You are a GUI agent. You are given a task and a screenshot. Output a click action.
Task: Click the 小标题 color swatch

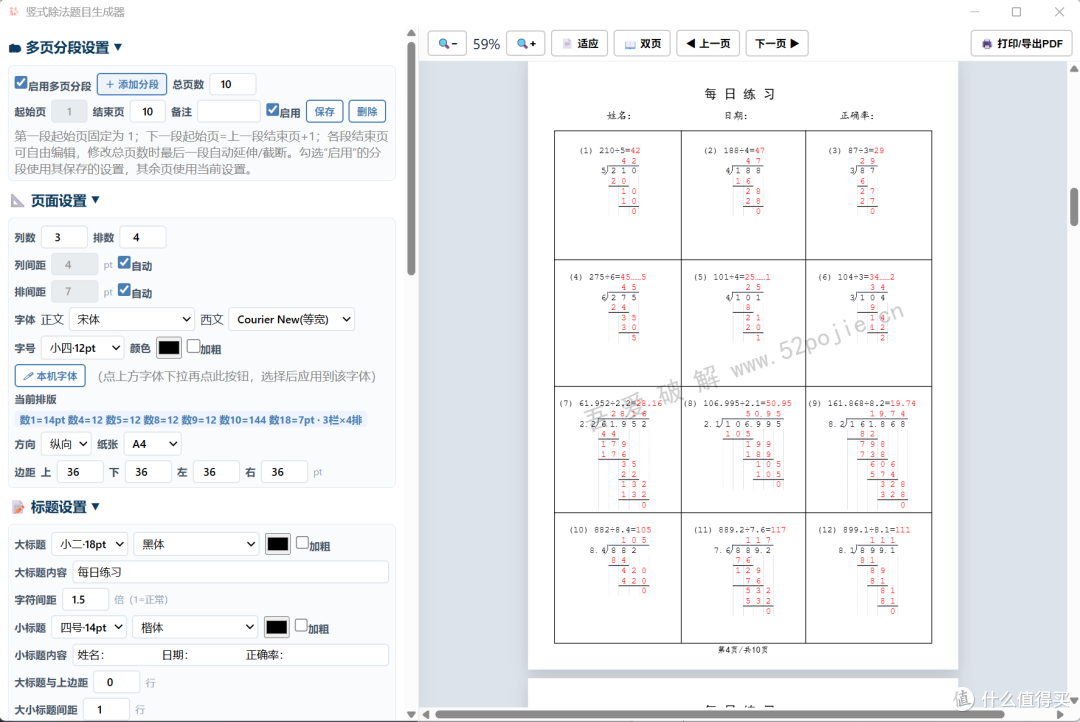[276, 627]
